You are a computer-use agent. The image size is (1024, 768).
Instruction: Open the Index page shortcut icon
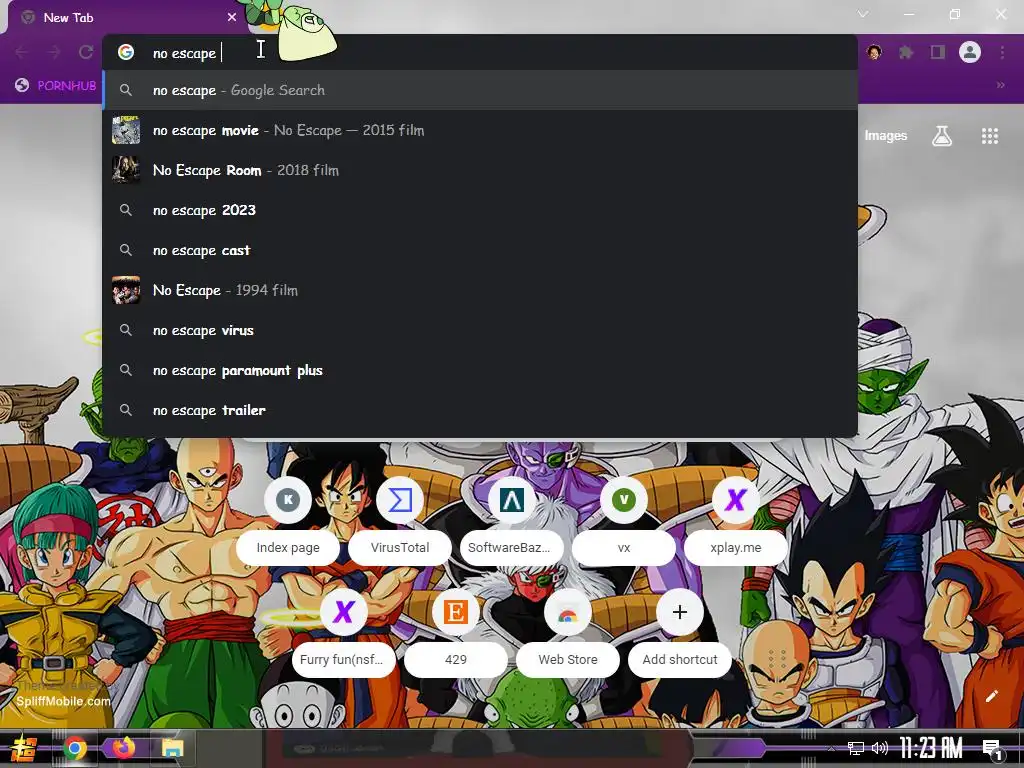pyautogui.click(x=288, y=500)
